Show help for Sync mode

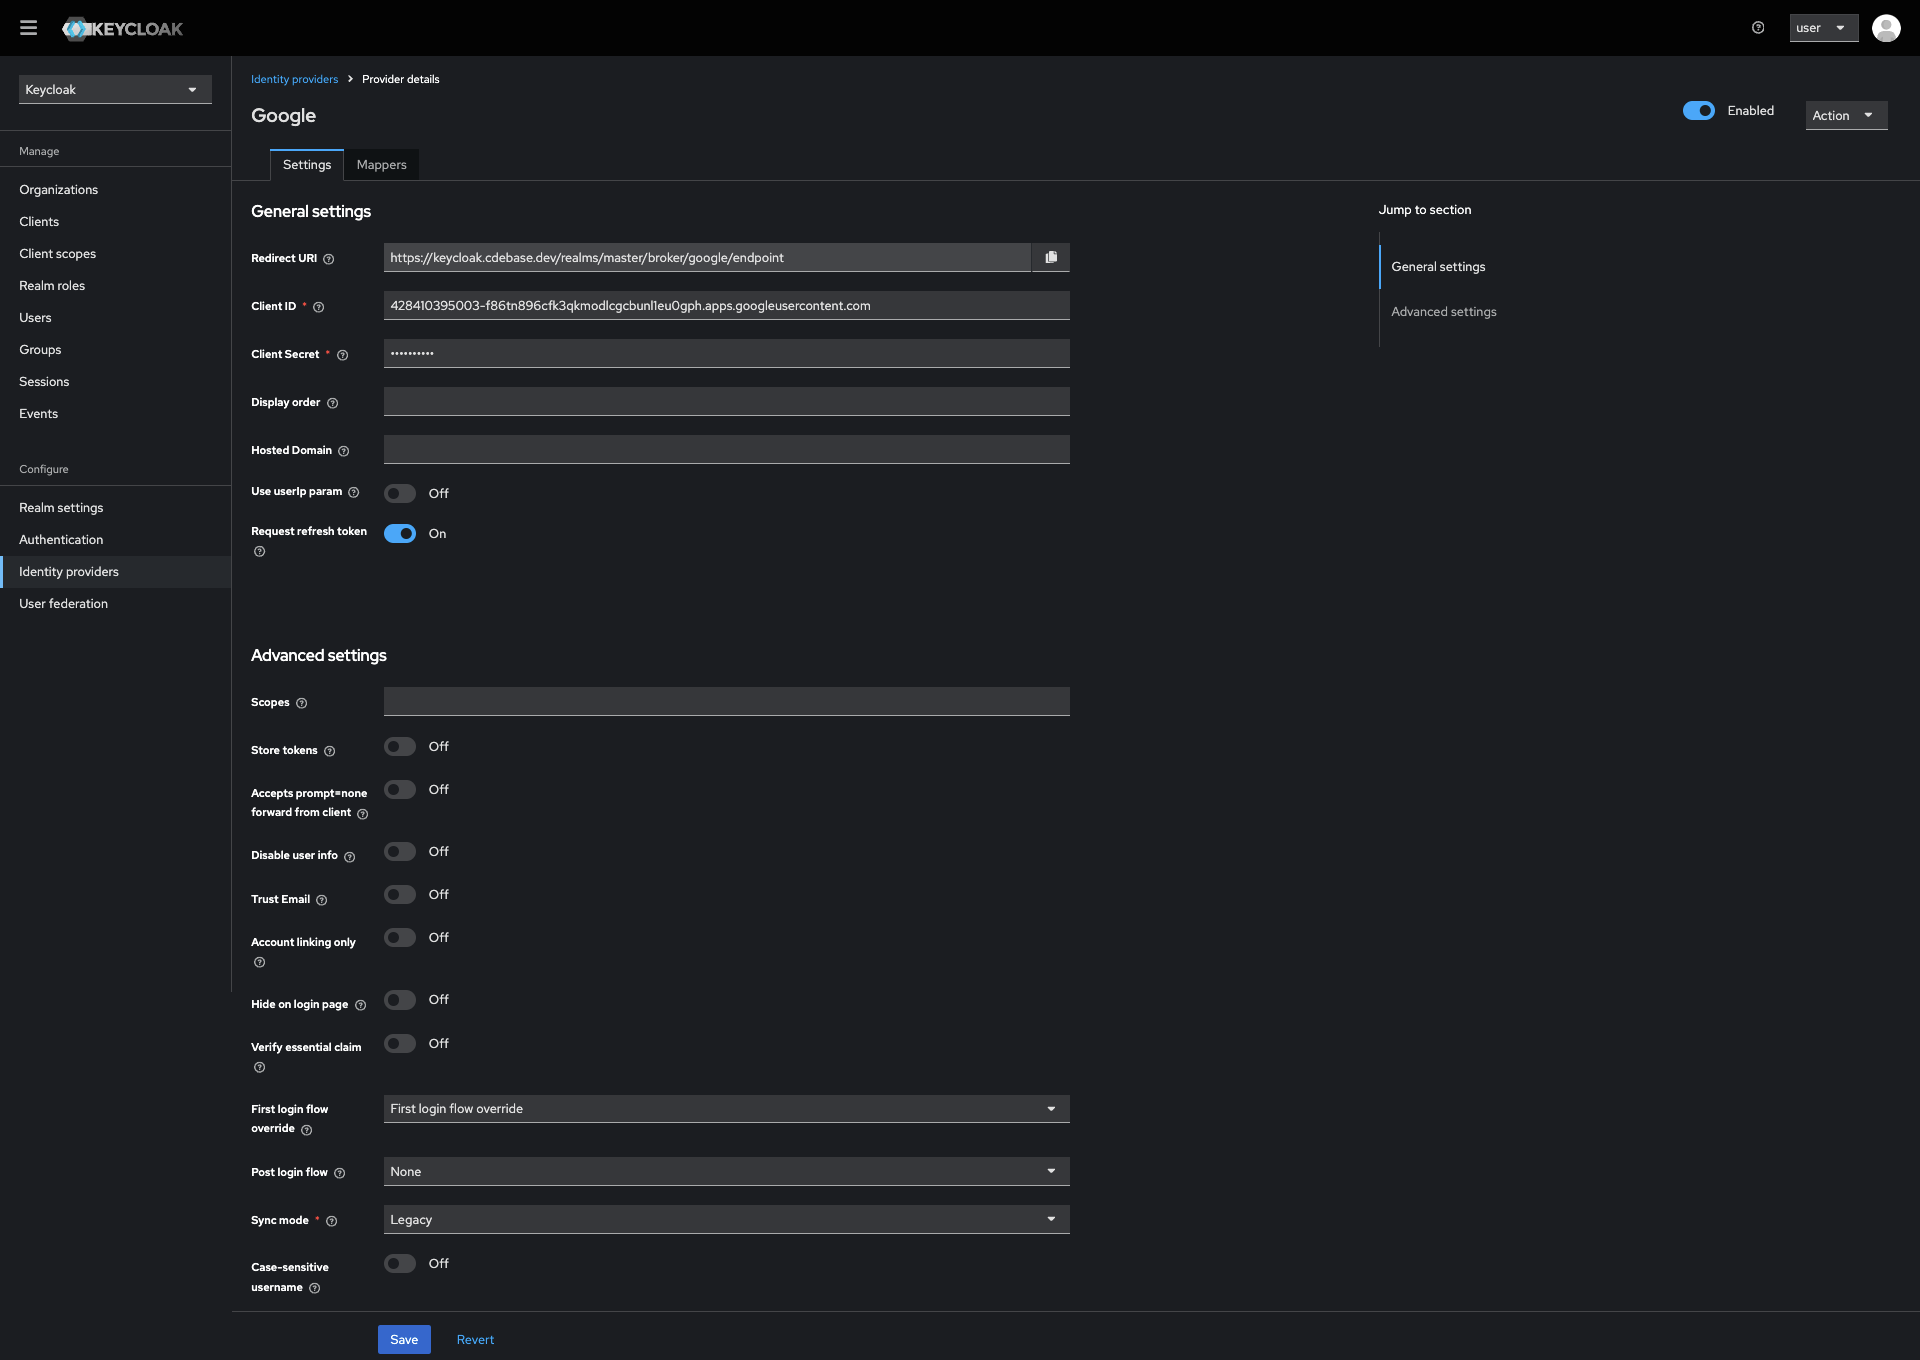point(331,1221)
